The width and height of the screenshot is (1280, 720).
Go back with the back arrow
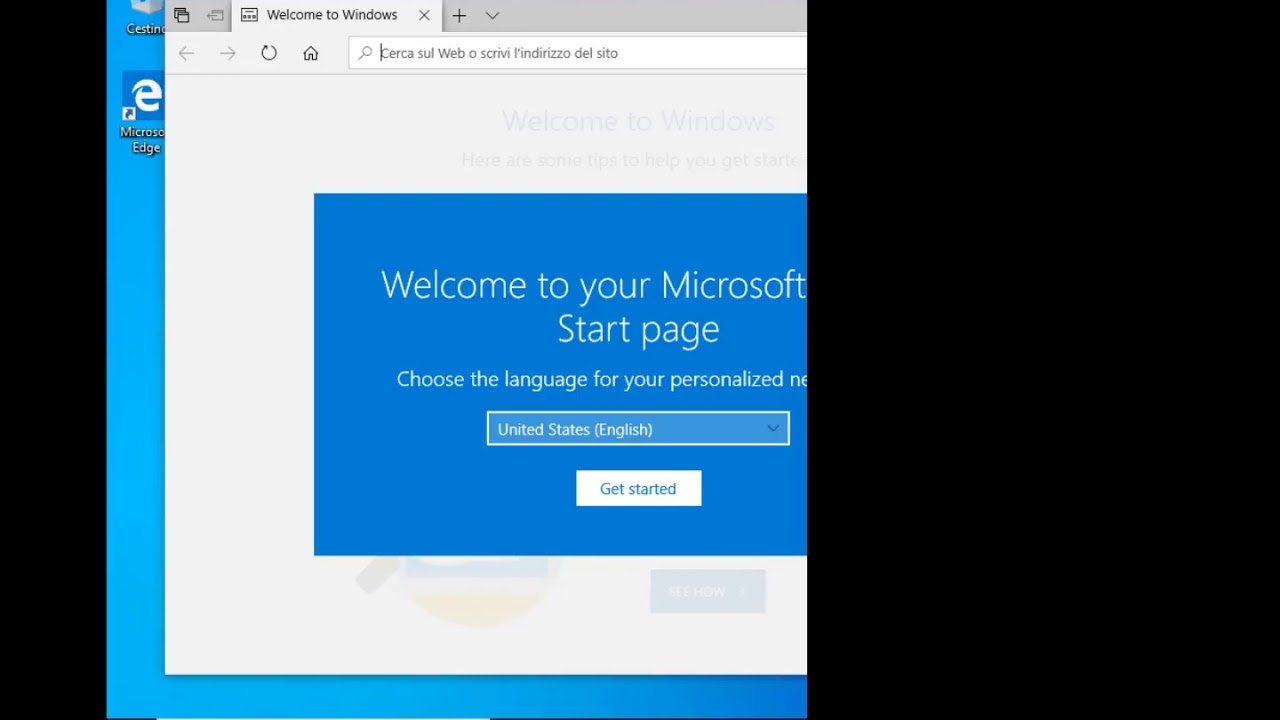186,53
